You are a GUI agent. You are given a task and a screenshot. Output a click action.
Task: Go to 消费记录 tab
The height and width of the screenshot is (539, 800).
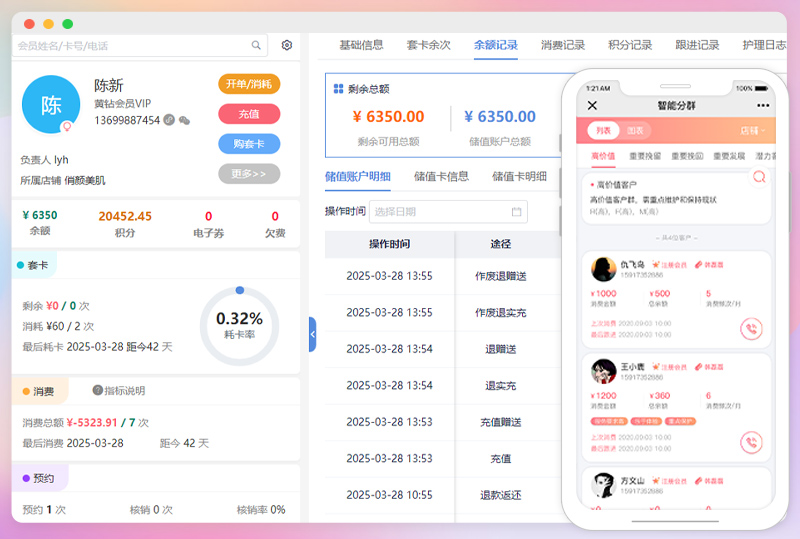pos(563,45)
